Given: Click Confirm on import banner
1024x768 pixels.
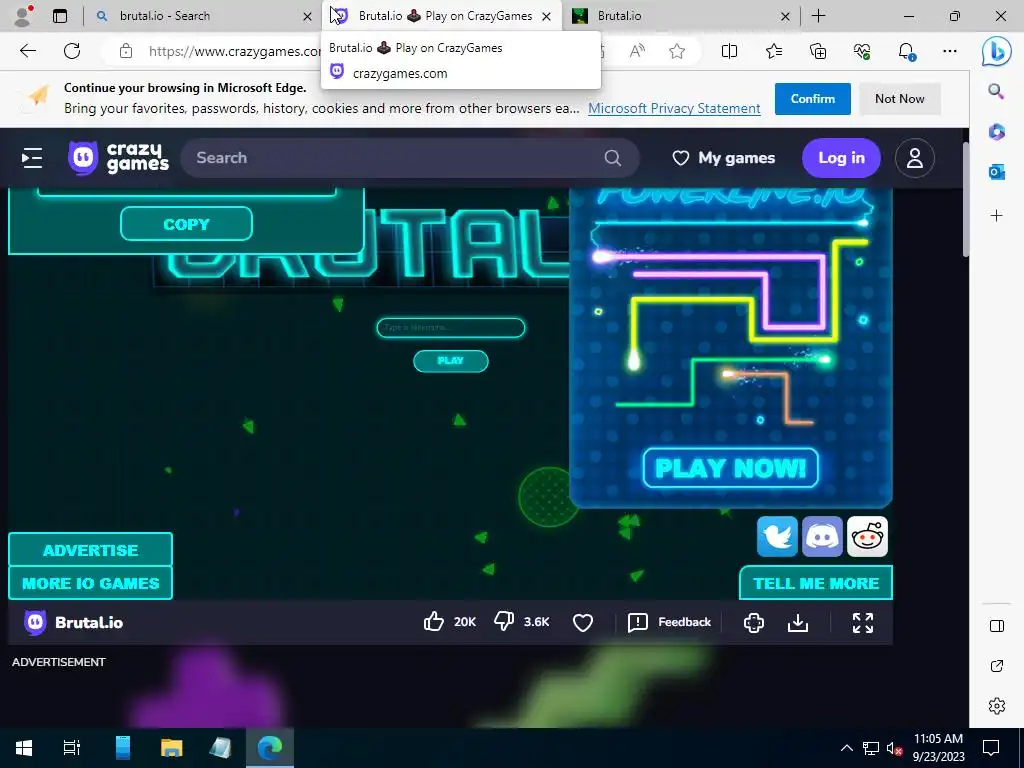Looking at the screenshot, I should coord(812,99).
